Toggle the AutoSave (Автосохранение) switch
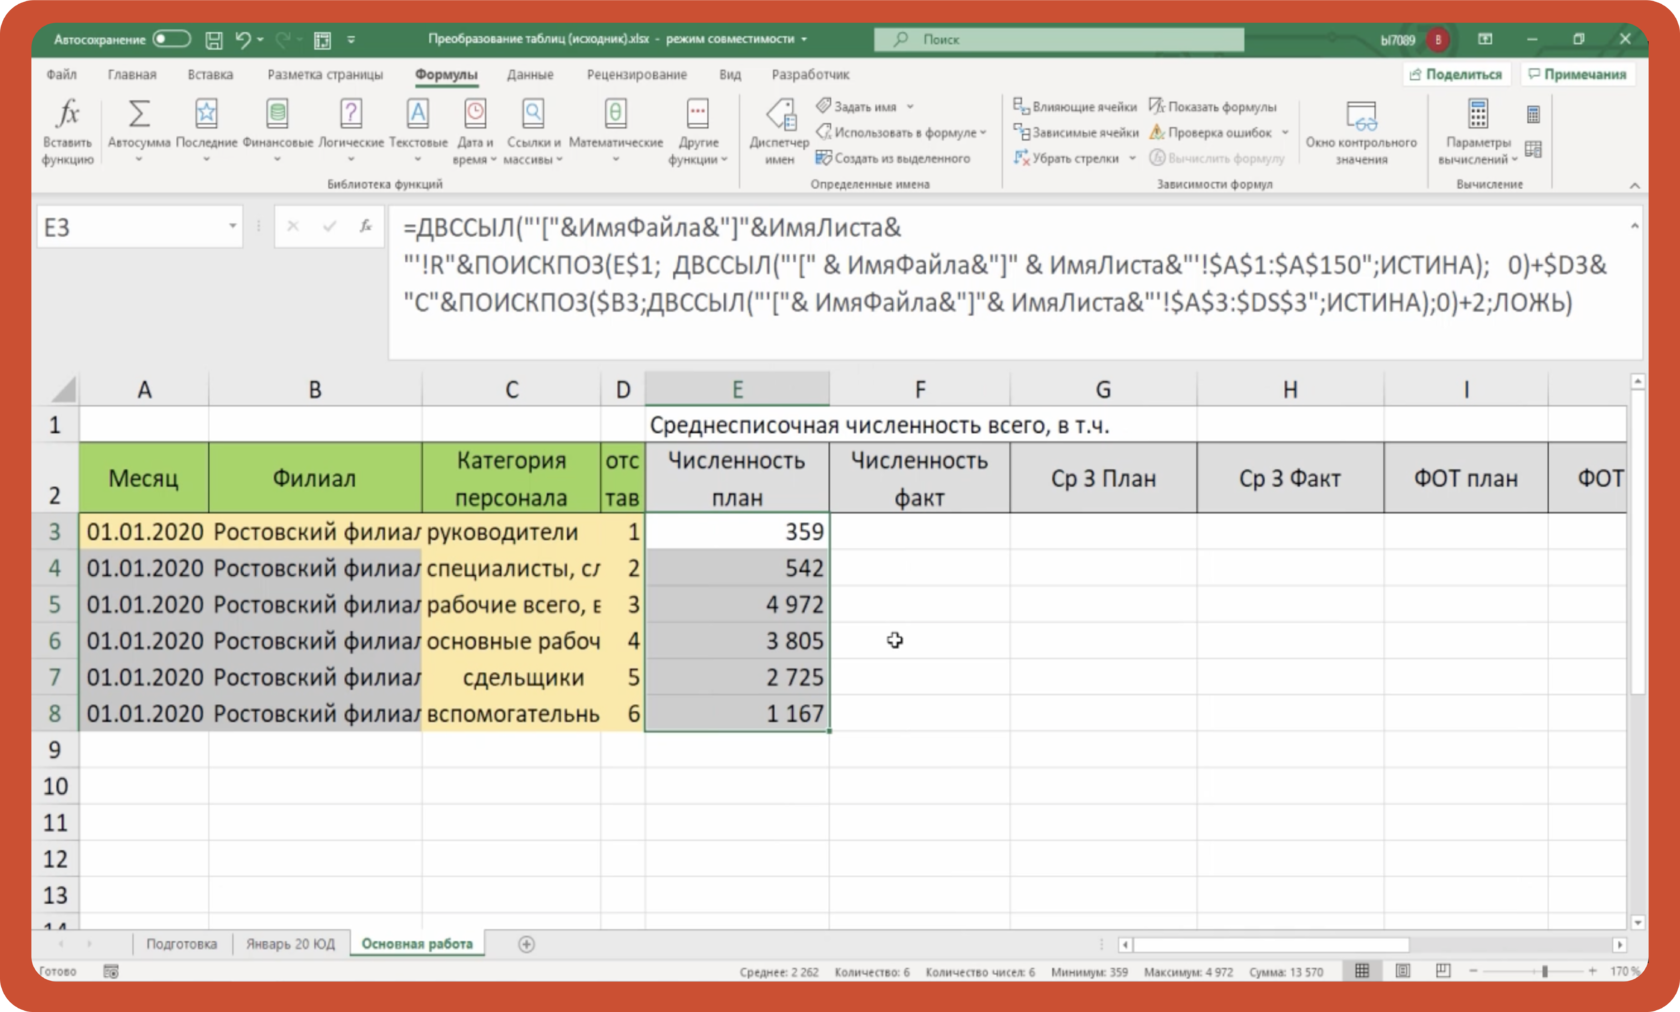This screenshot has width=1680, height=1012. pos(171,39)
